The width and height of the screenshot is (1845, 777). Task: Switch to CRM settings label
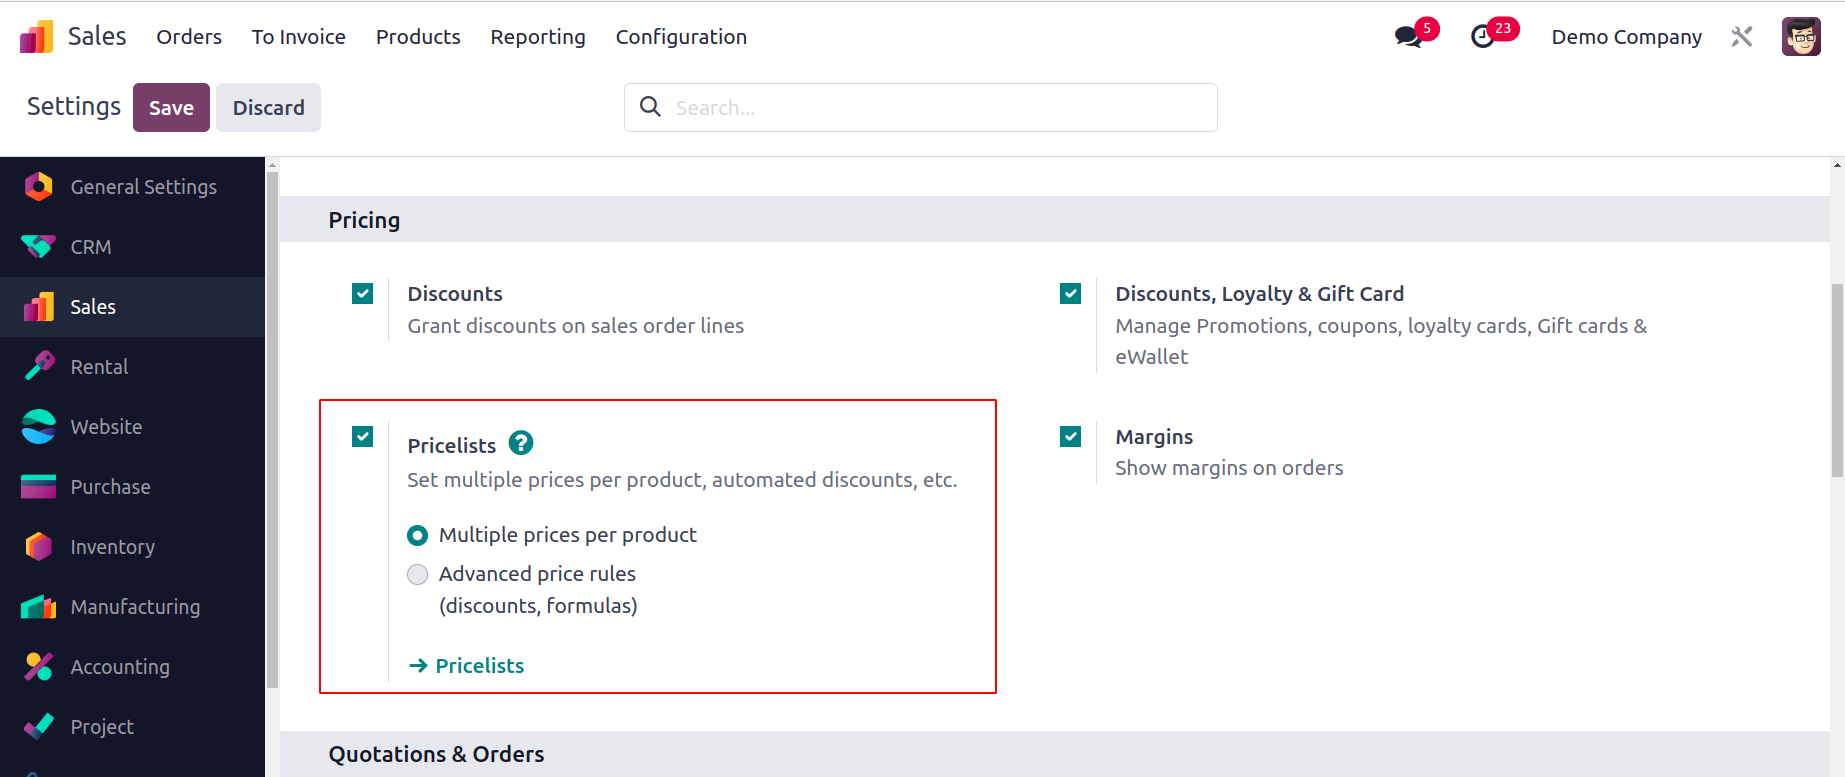tap(91, 247)
